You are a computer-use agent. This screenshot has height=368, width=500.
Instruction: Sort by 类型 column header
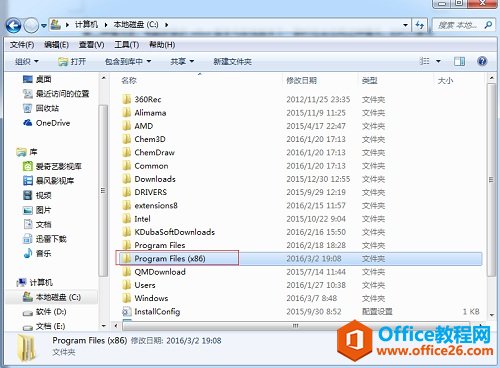pos(369,80)
